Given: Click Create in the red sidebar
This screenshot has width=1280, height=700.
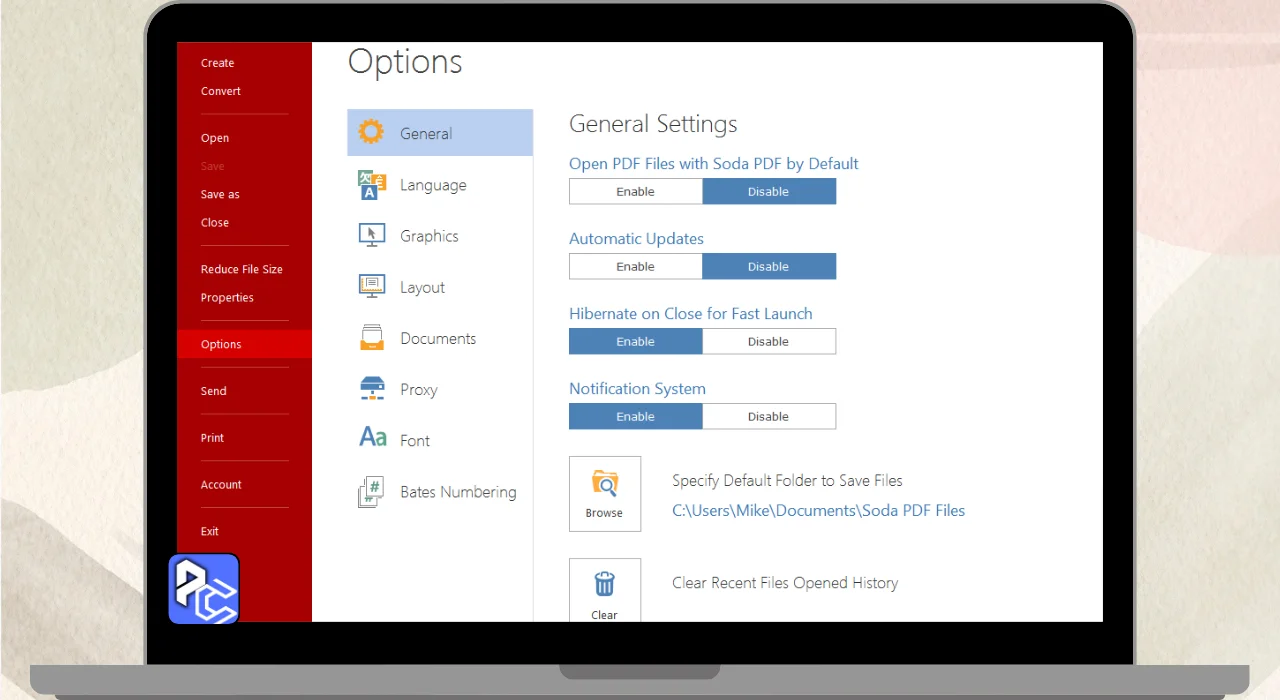Looking at the screenshot, I should [217, 63].
